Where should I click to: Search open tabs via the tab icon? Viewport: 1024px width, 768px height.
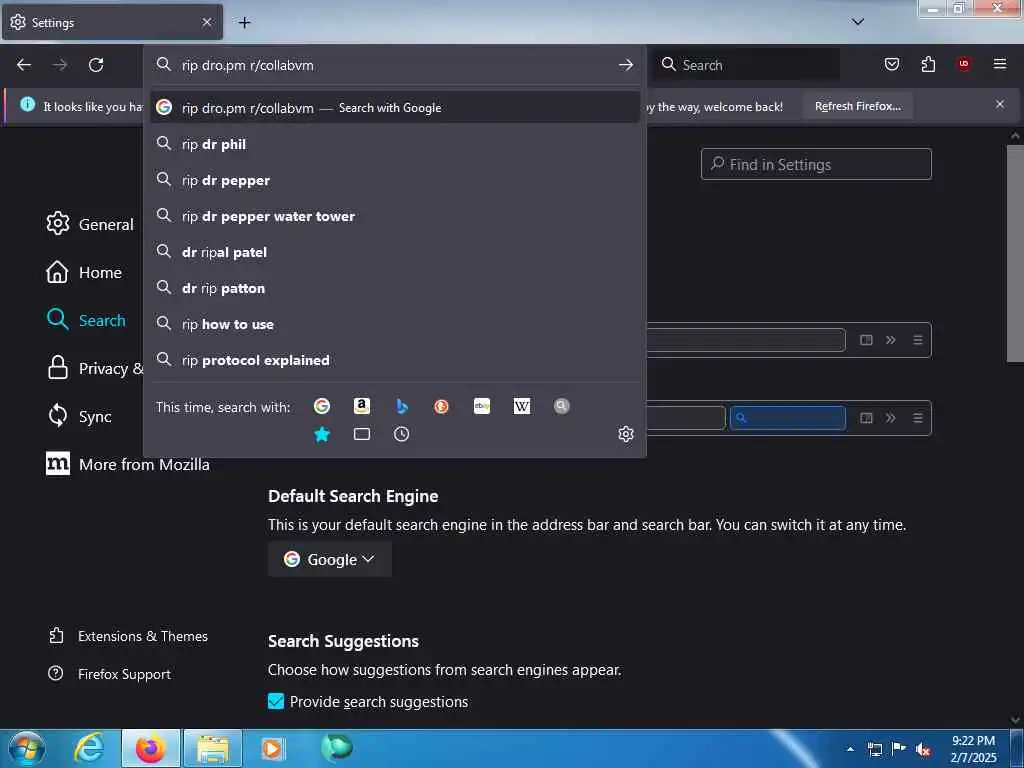362,434
